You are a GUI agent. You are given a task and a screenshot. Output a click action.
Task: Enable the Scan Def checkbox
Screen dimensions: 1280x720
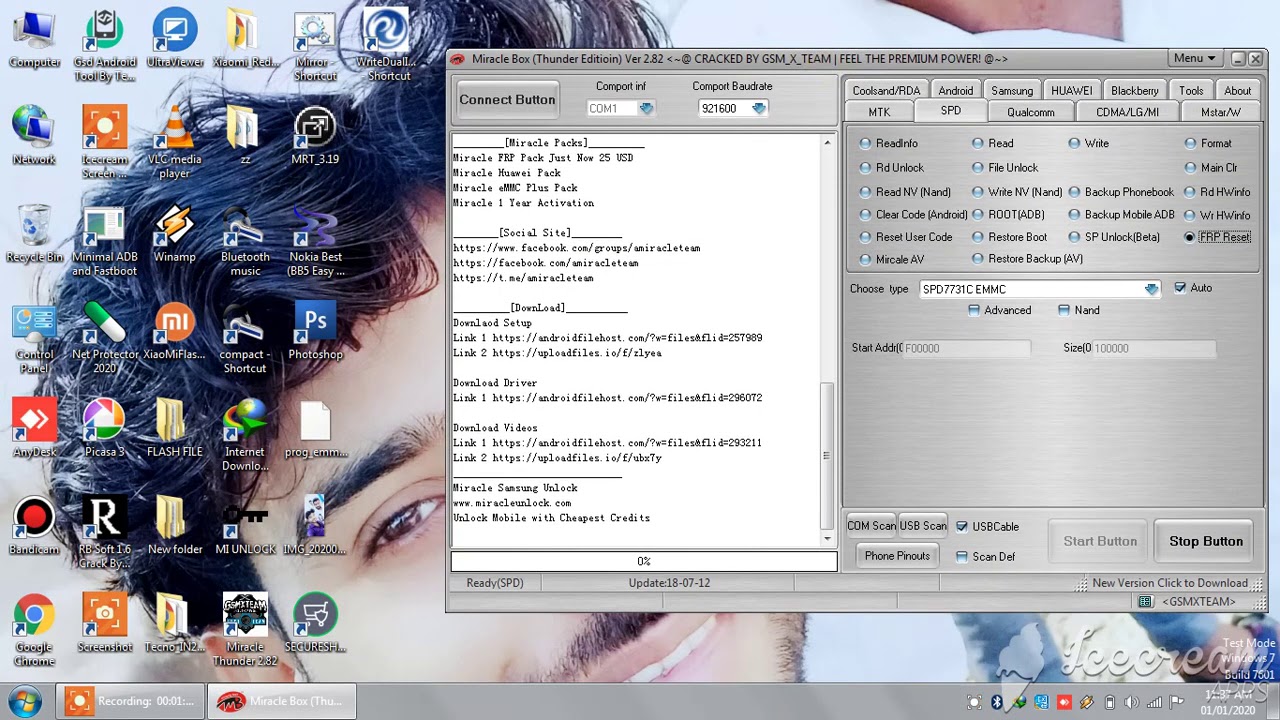pos(962,557)
